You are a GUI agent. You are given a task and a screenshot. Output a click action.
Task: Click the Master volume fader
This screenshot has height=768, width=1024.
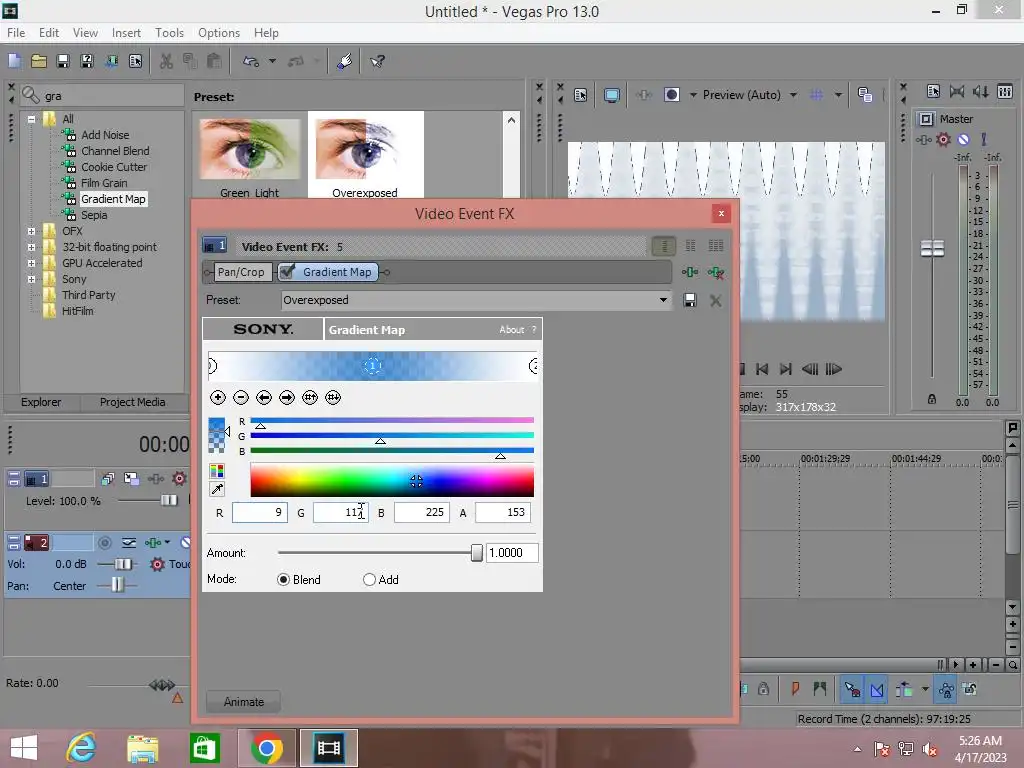click(x=933, y=248)
